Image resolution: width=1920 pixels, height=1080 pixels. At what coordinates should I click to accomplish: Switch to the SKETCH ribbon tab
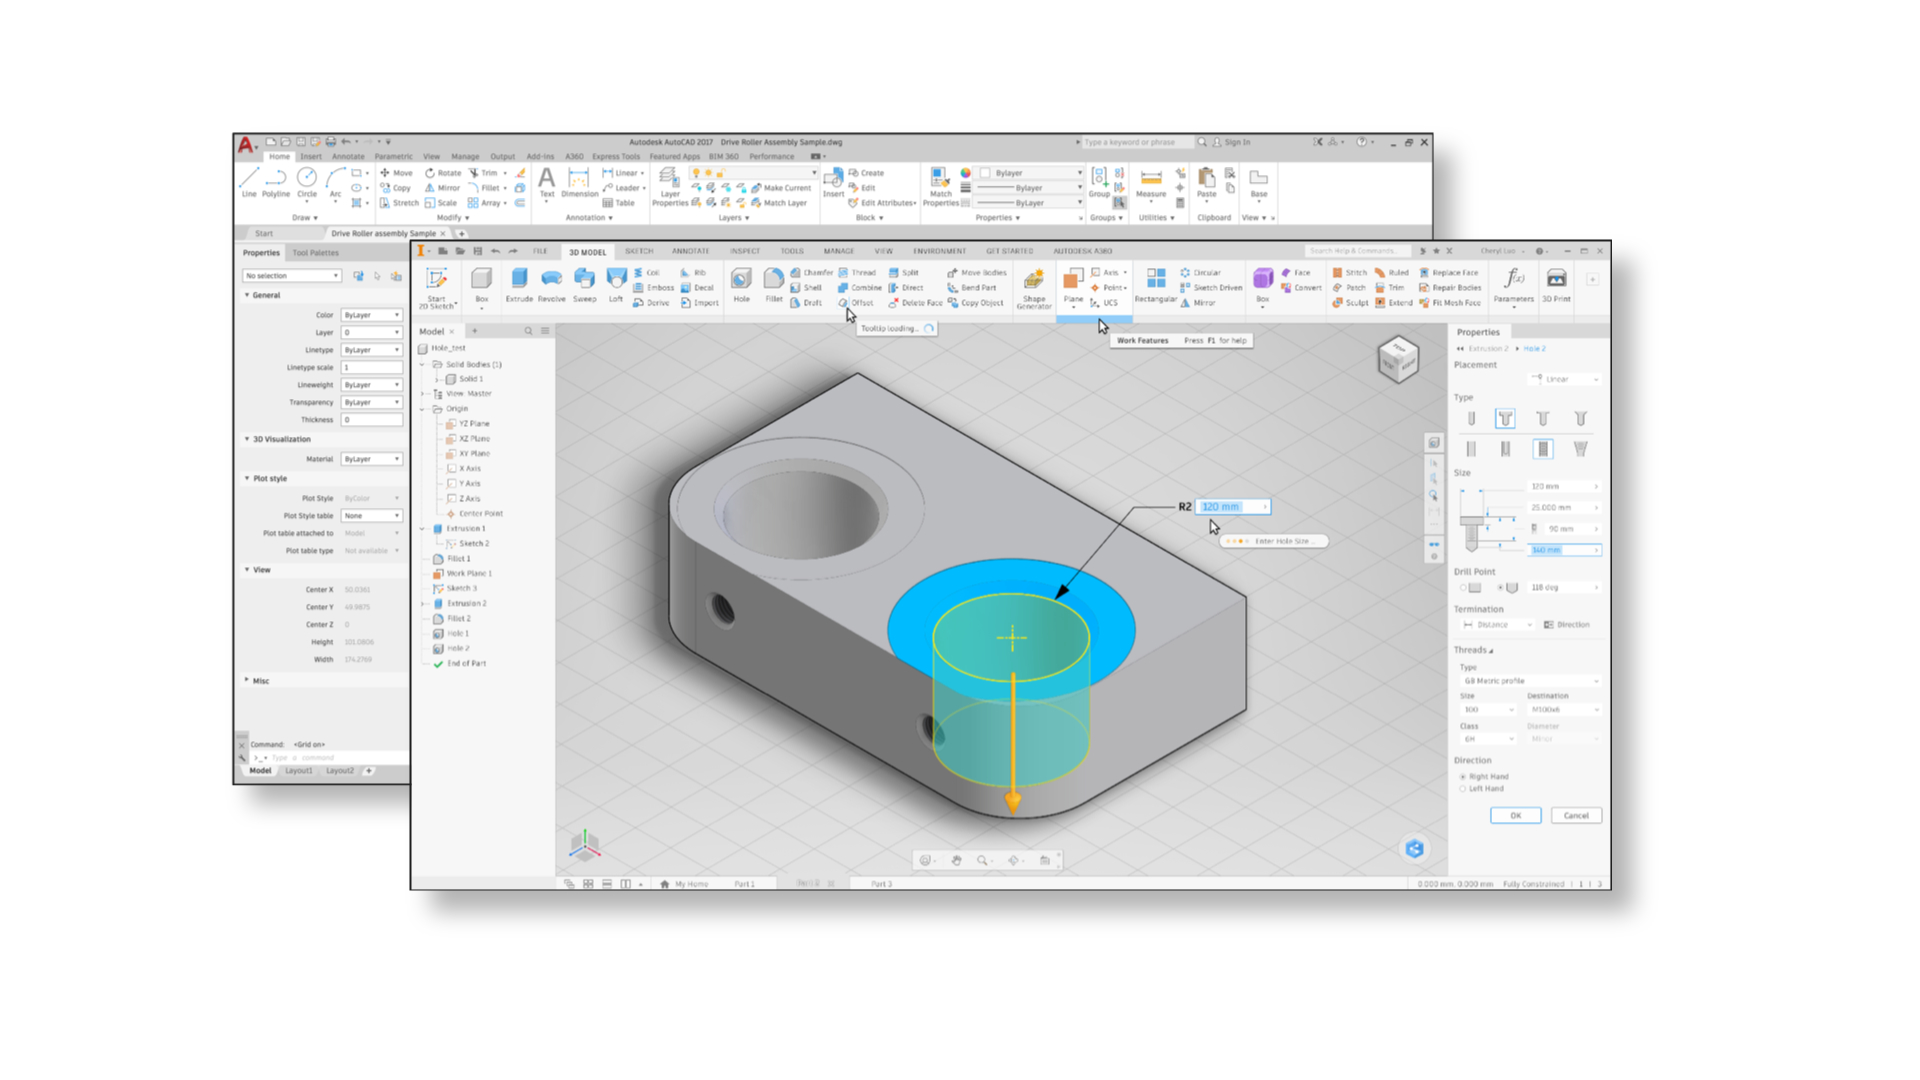639,251
